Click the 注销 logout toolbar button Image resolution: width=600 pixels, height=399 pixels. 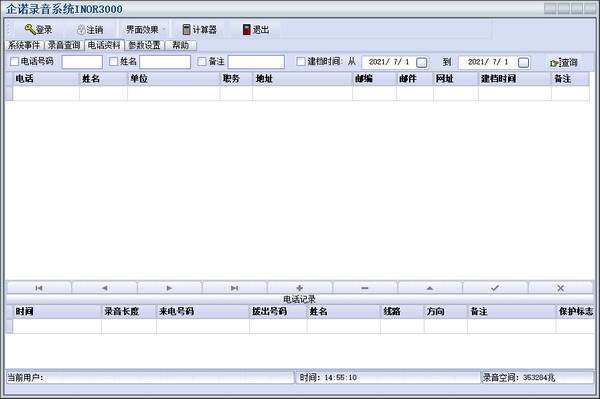90,29
